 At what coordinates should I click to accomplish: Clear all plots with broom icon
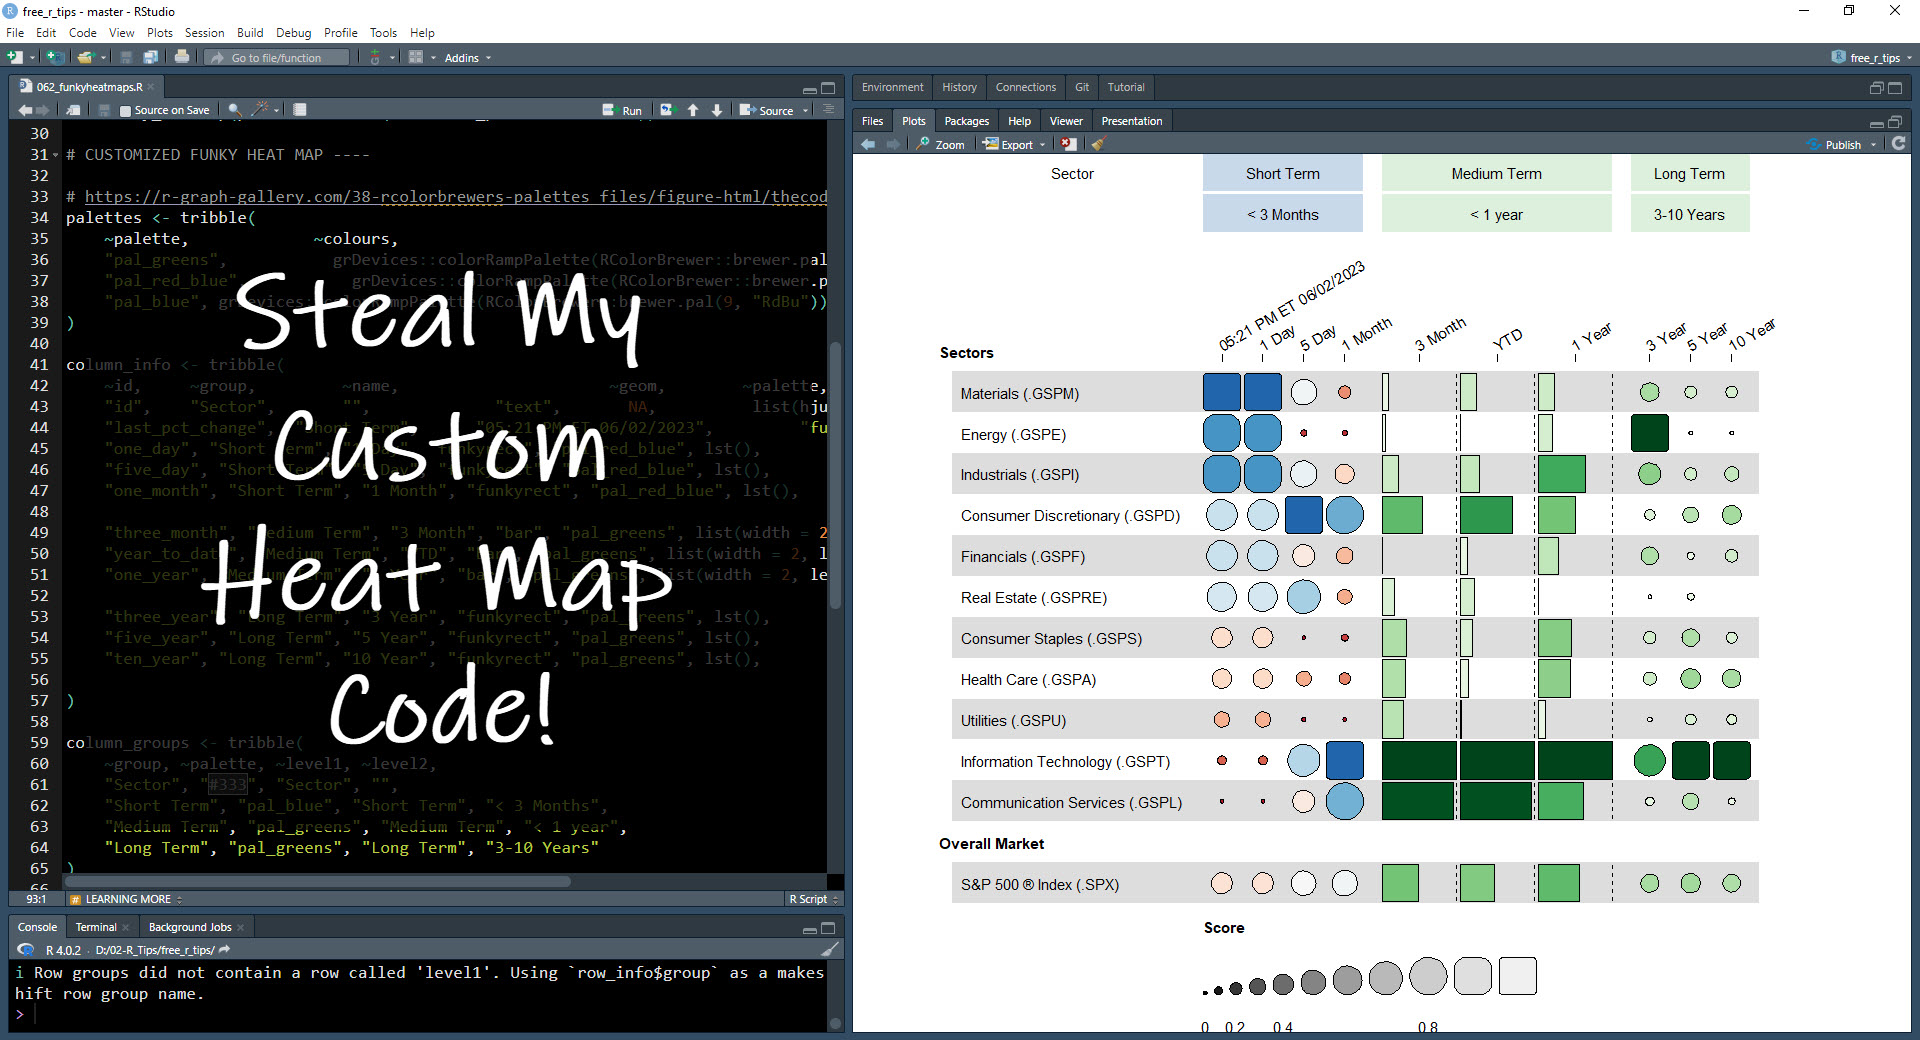point(1098,144)
